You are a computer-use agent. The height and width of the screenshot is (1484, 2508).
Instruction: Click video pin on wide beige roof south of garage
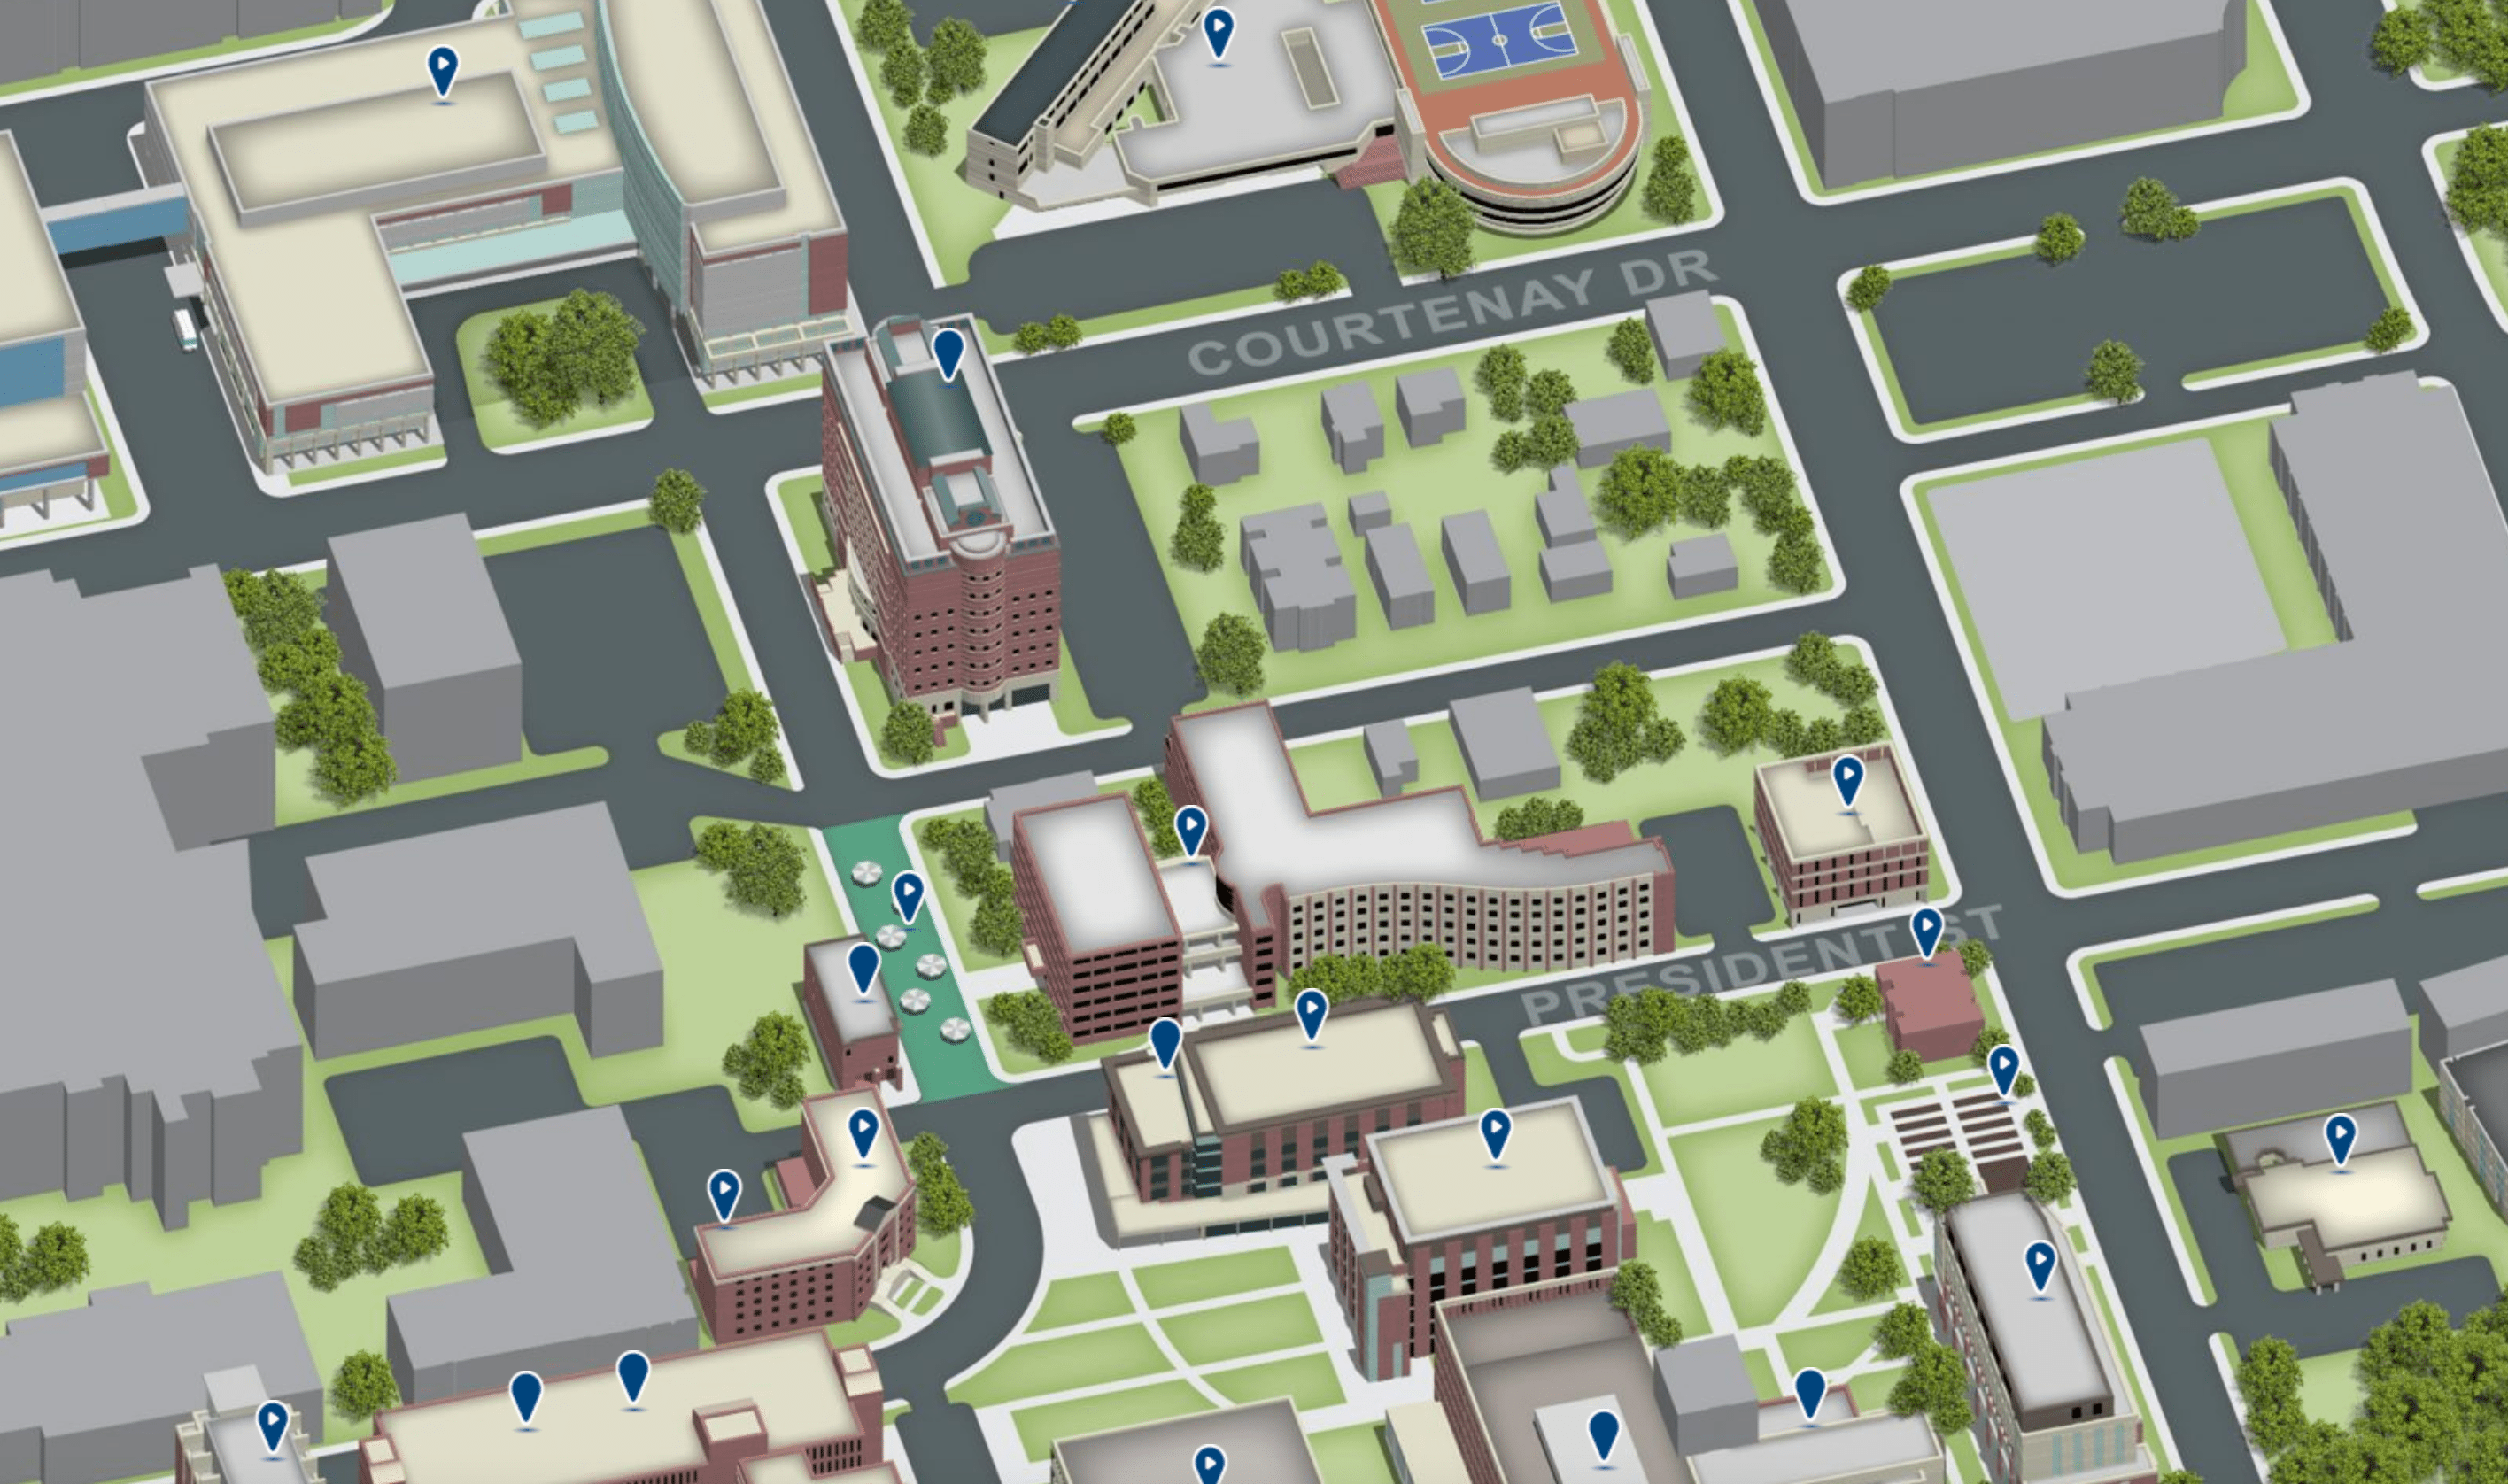[1310, 1016]
